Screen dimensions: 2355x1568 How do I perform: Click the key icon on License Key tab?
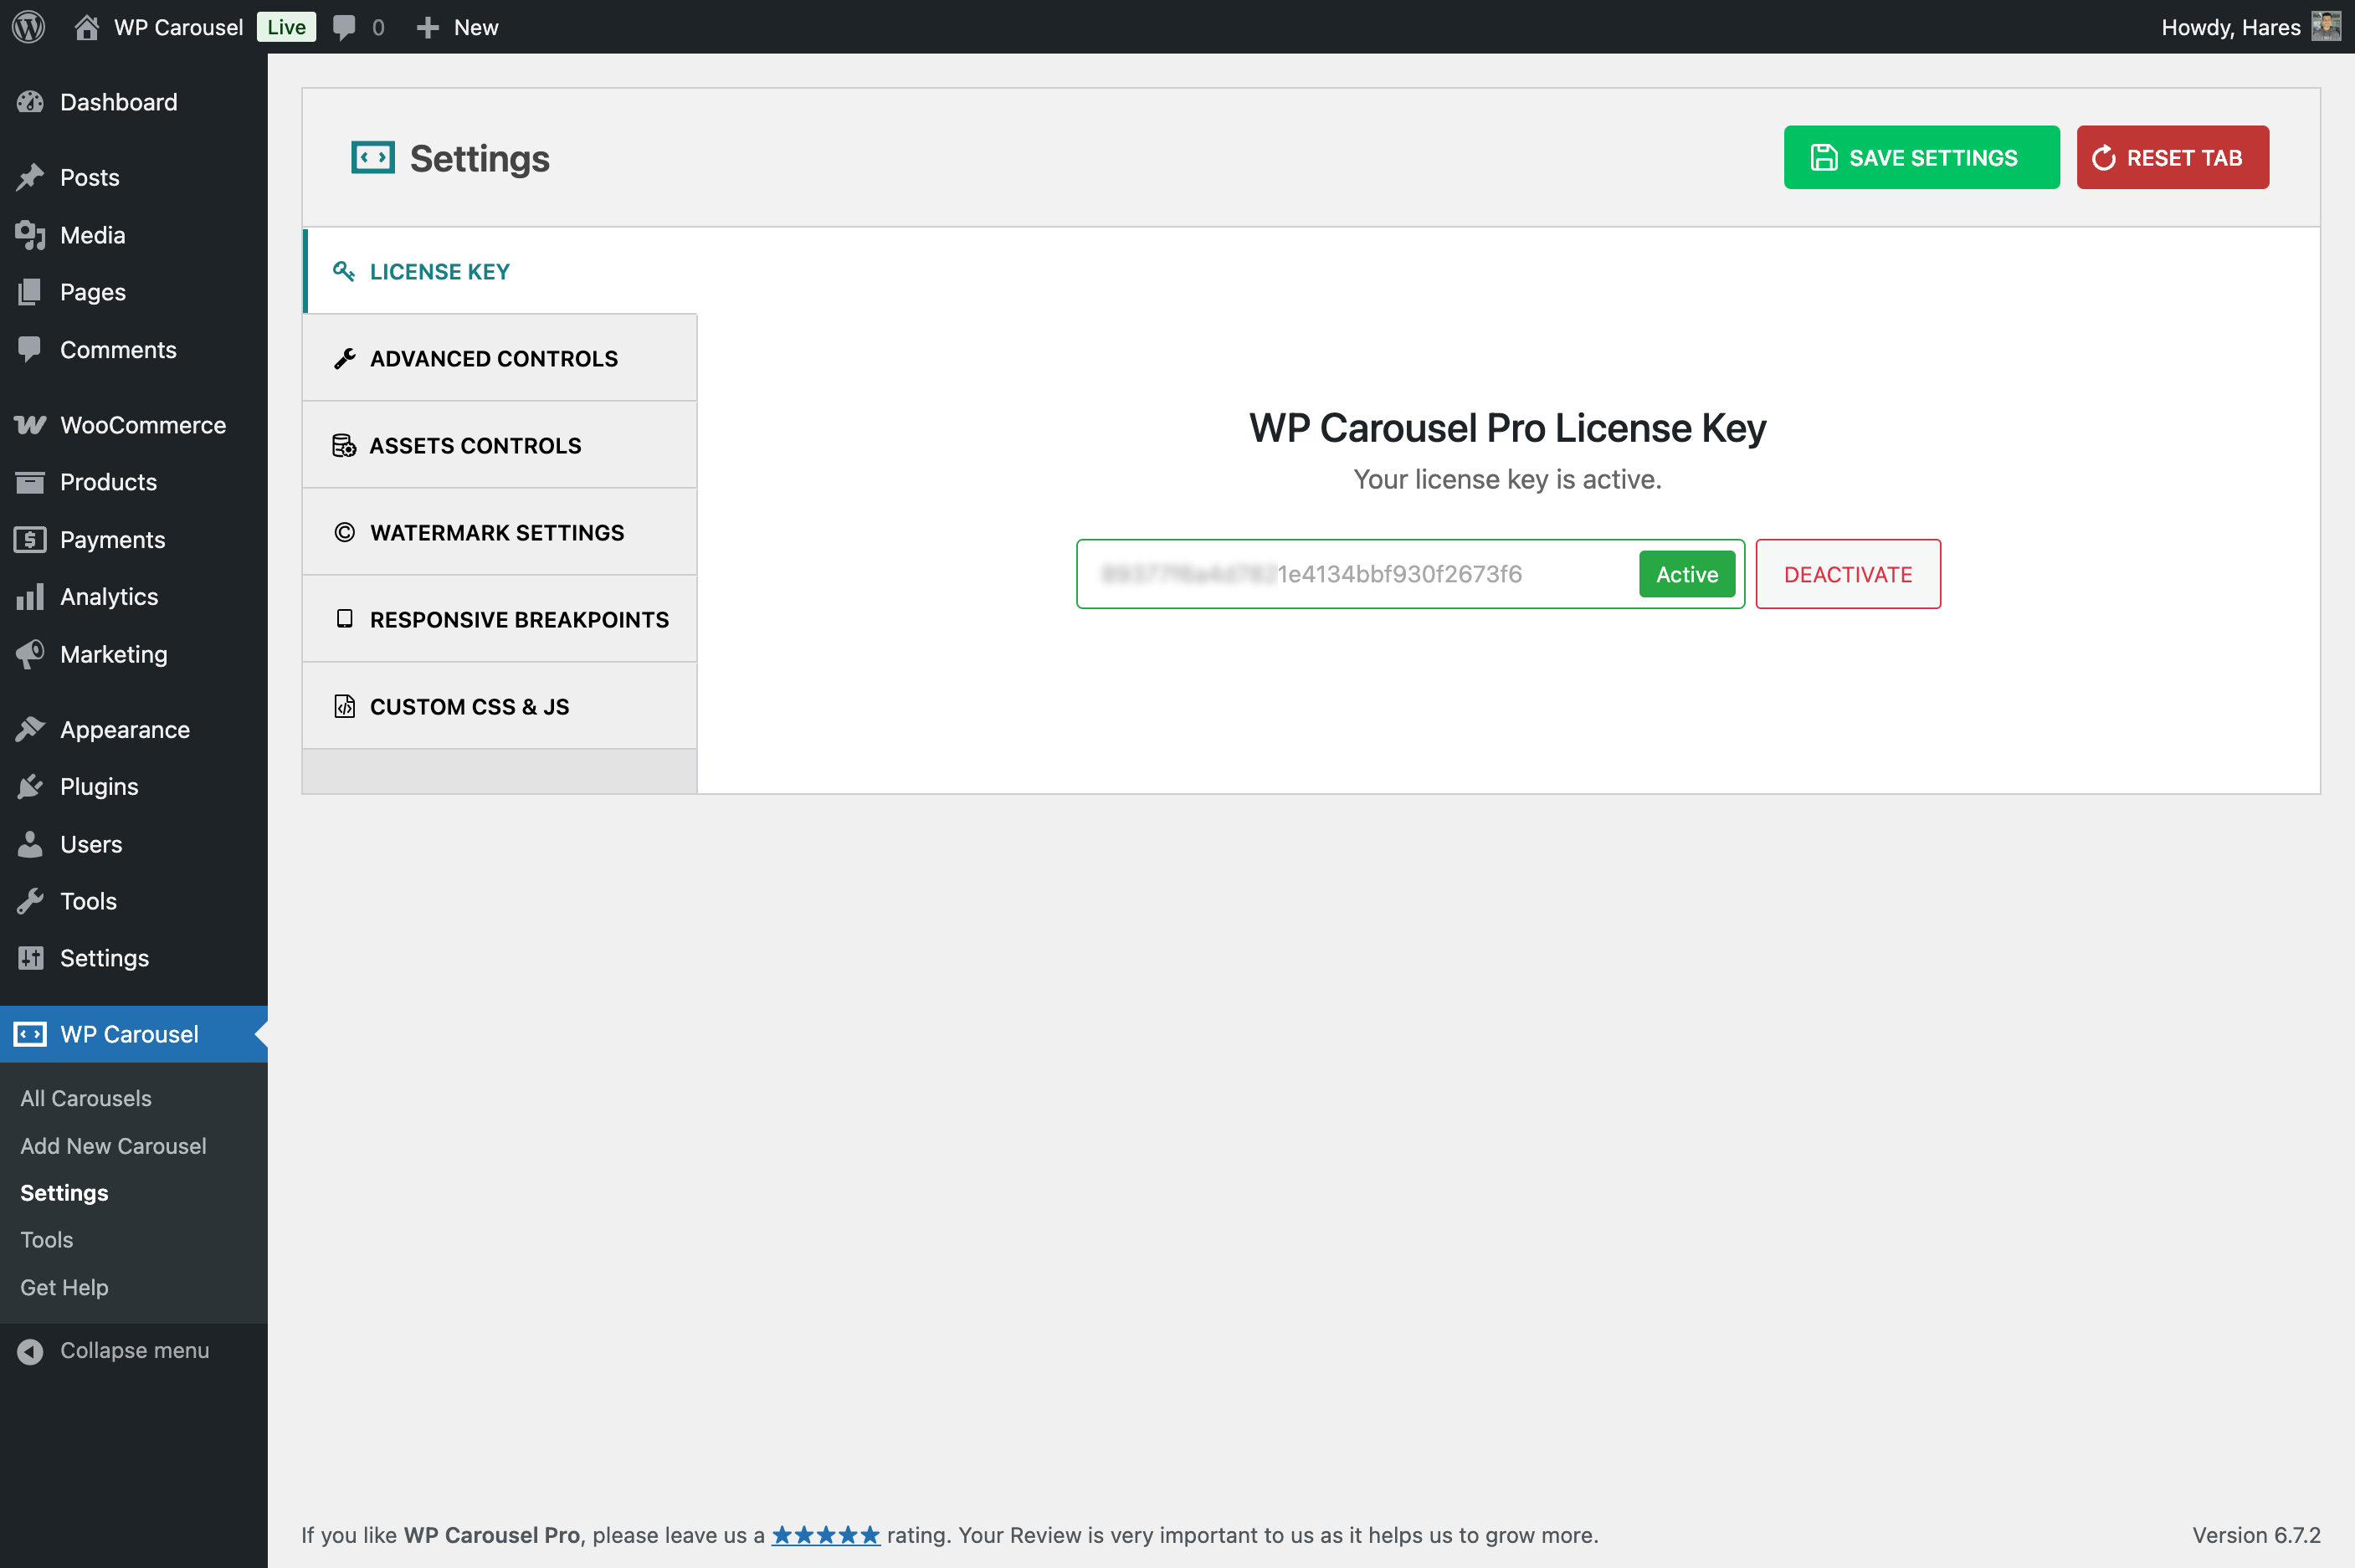pyautogui.click(x=344, y=271)
